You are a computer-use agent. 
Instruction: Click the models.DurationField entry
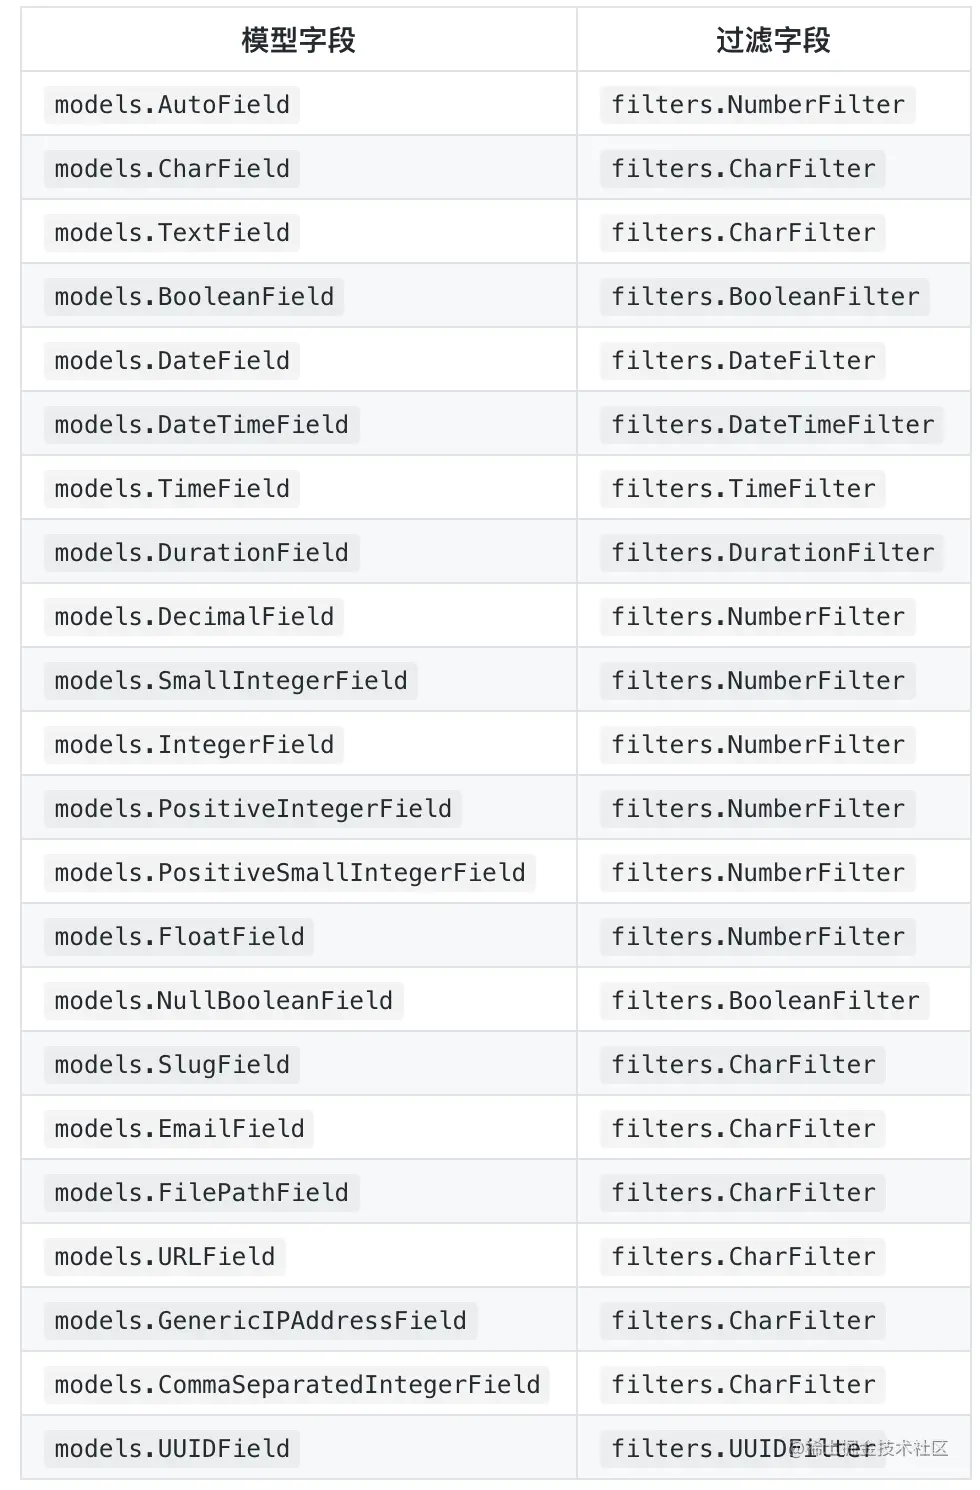201,552
